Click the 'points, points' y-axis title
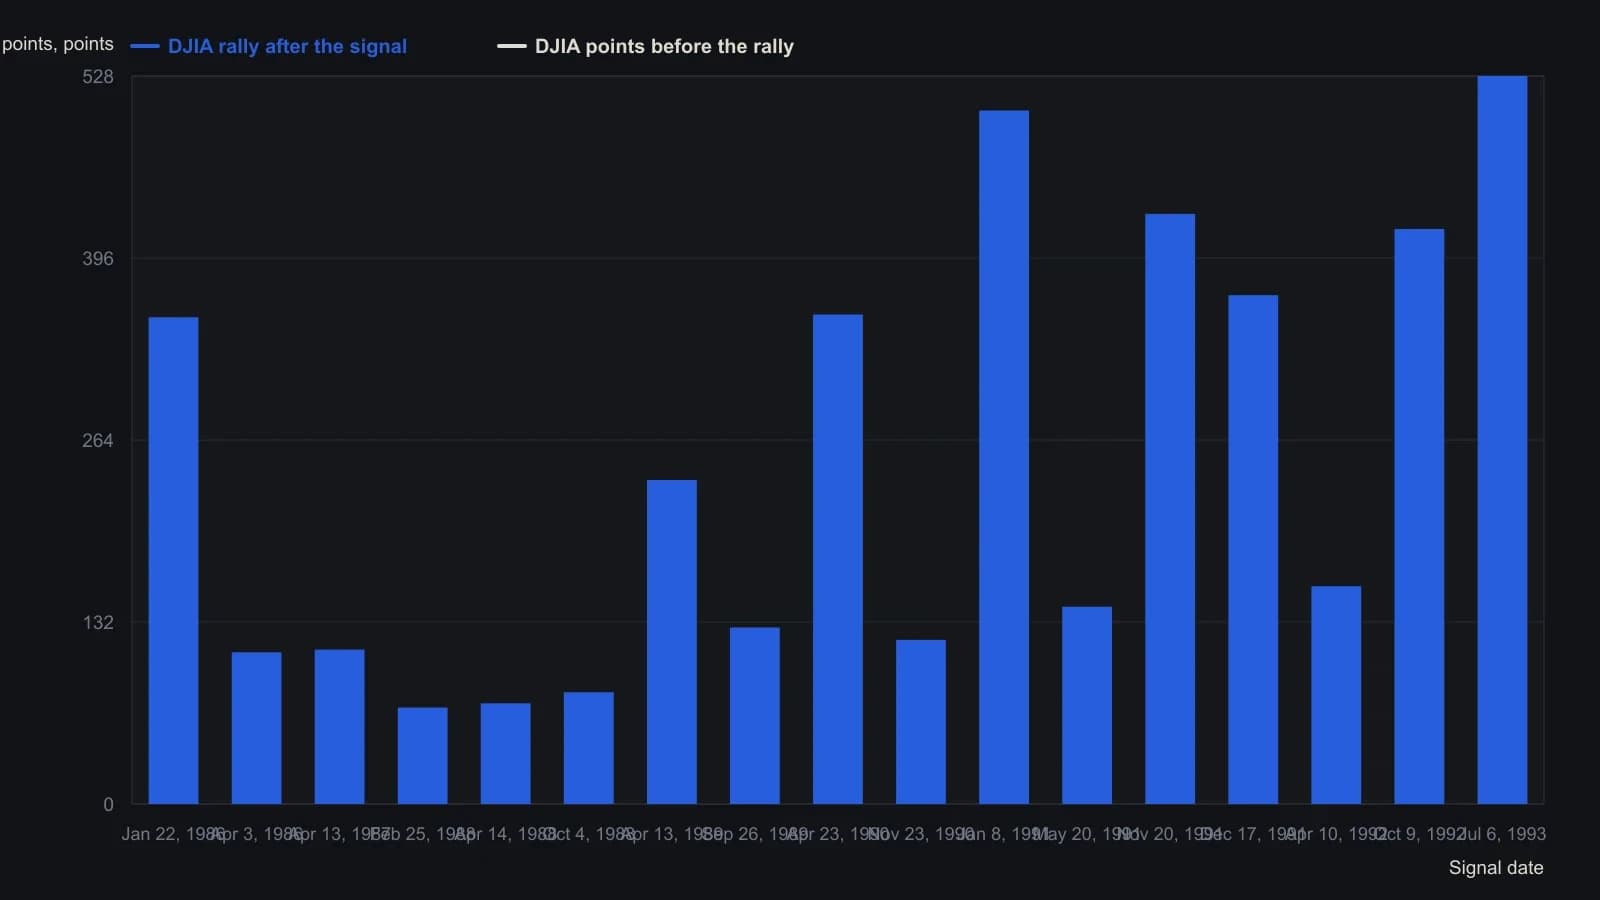The width and height of the screenshot is (1600, 900). coord(58,44)
